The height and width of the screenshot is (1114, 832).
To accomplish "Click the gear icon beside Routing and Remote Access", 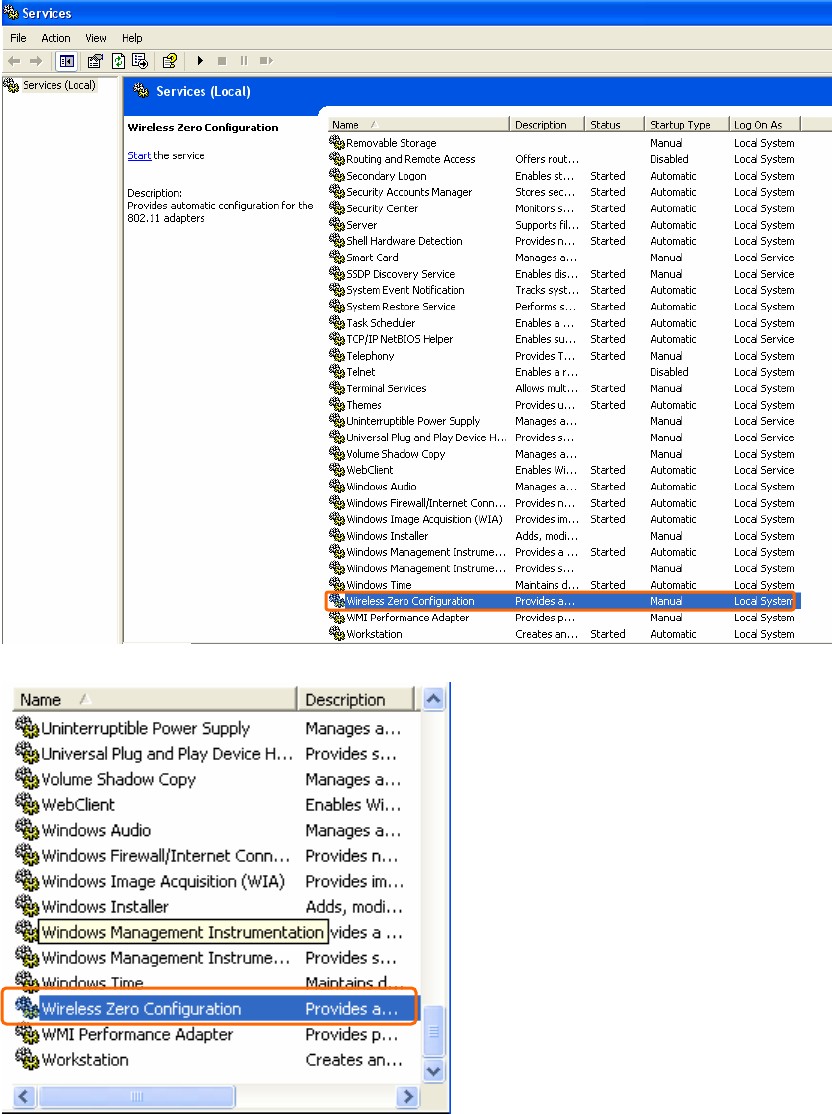I will pyautogui.click(x=337, y=158).
